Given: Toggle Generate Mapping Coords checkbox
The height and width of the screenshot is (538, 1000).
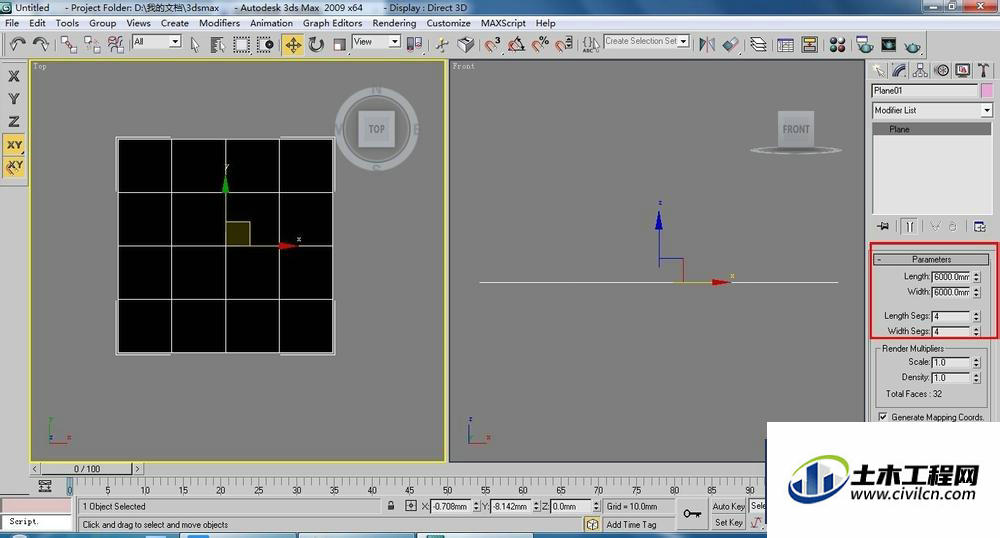Looking at the screenshot, I should [x=883, y=417].
